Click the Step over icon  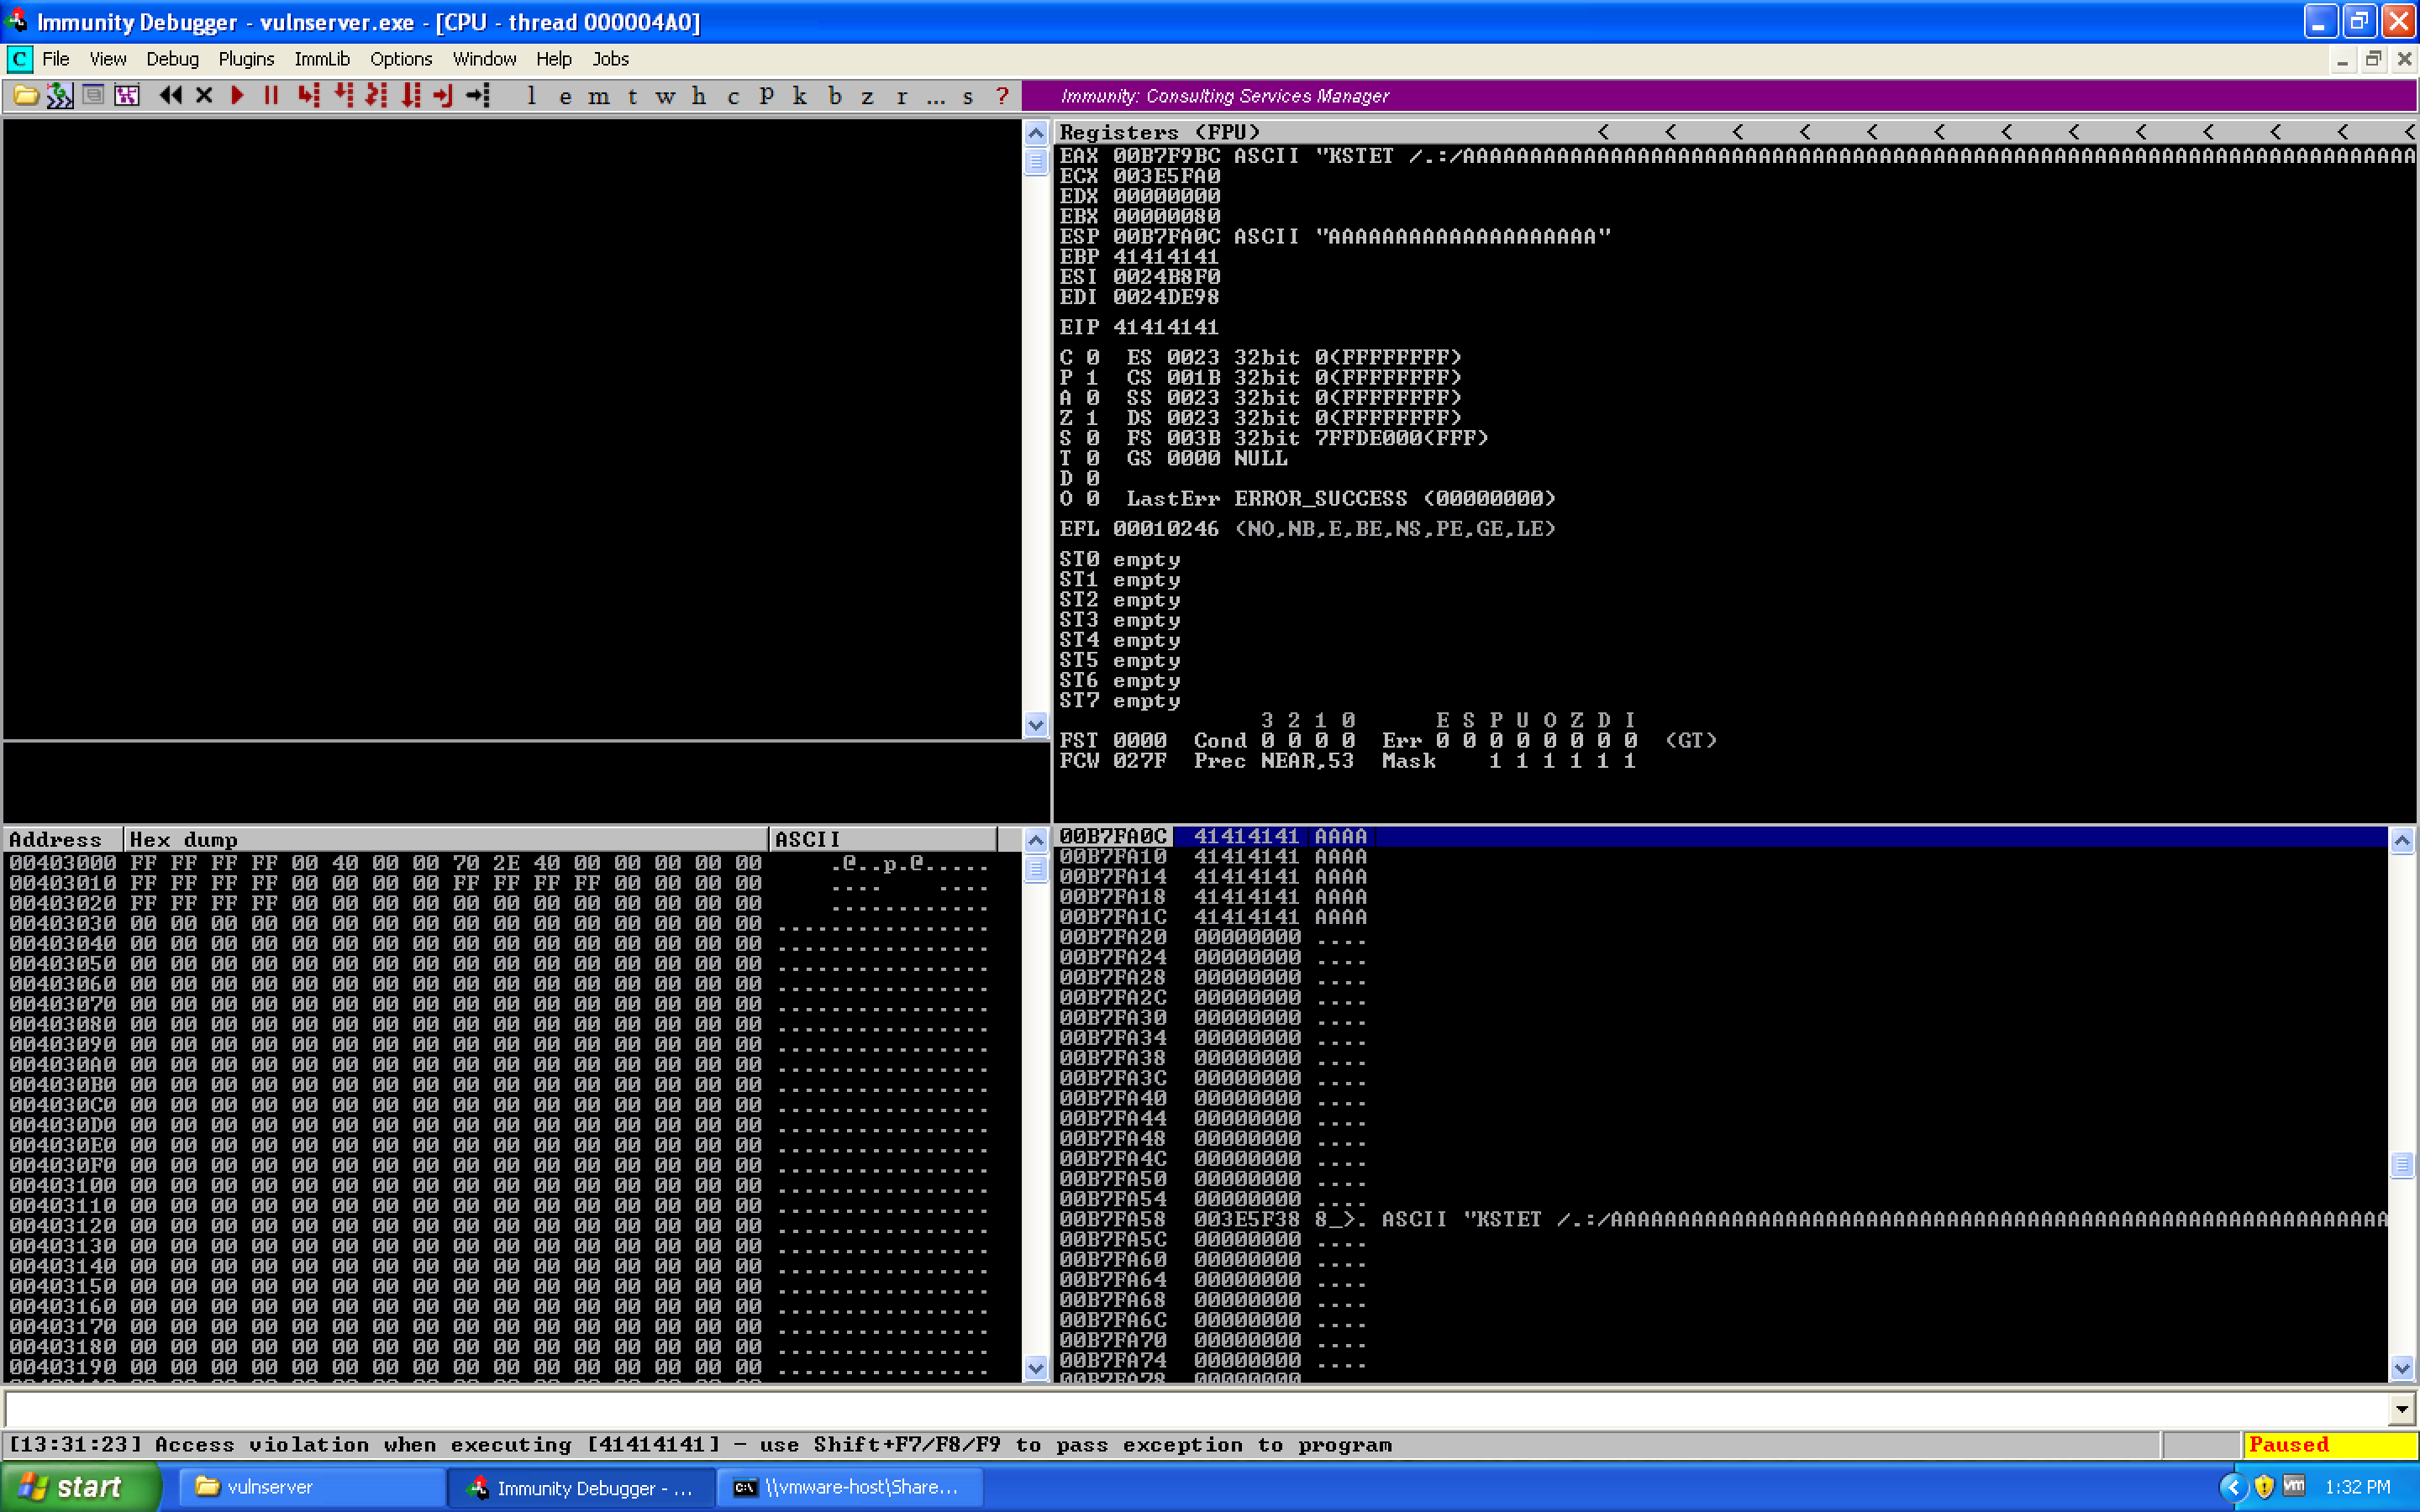coord(343,96)
